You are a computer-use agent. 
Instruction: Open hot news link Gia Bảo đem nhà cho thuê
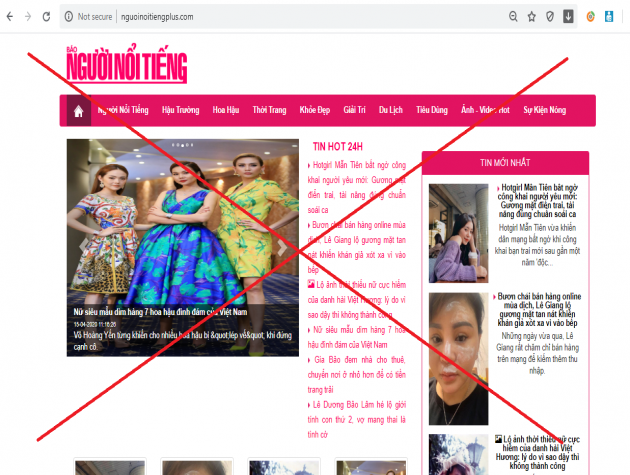pyautogui.click(x=357, y=375)
